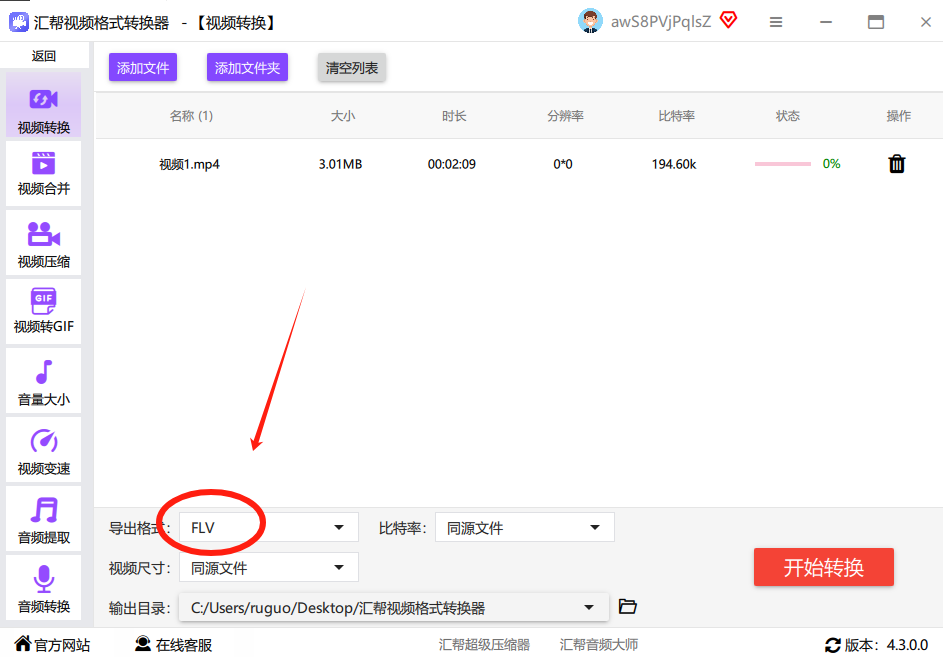943x657 pixels.
Task: Click the 开始转换 button
Action: point(824,567)
